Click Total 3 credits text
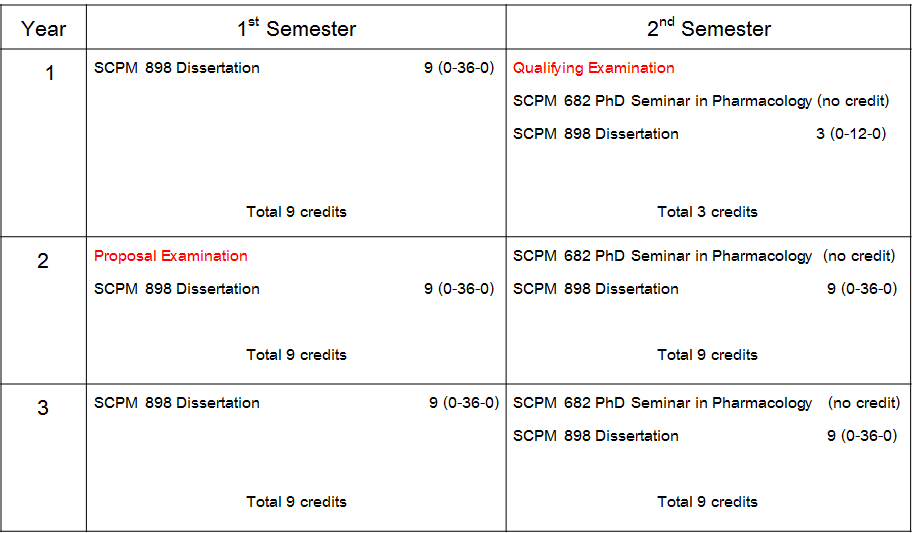This screenshot has width=915, height=533. pyautogui.click(x=707, y=212)
